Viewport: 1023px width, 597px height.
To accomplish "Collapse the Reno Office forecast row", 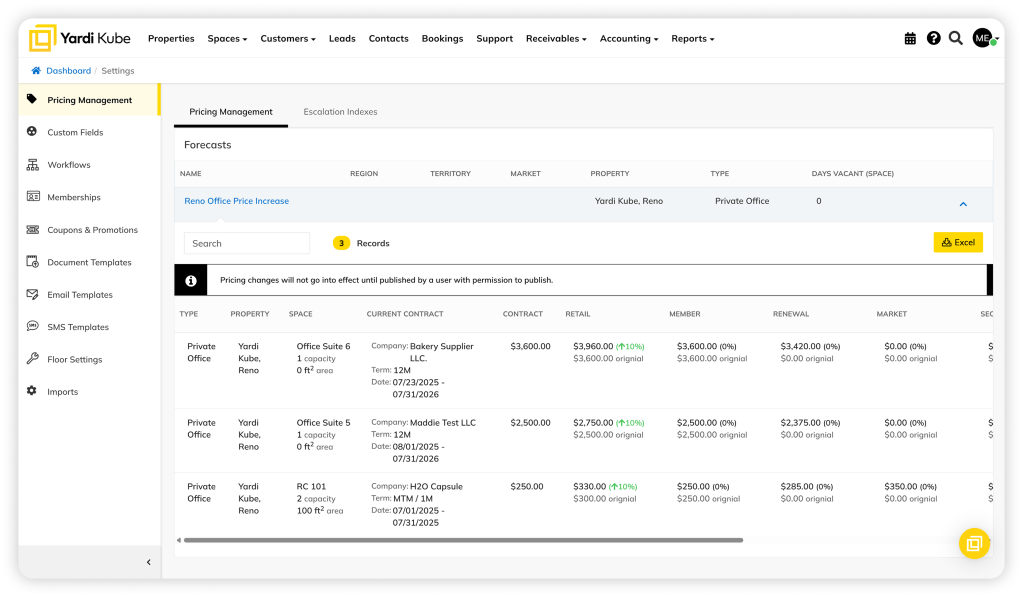I will click(963, 203).
